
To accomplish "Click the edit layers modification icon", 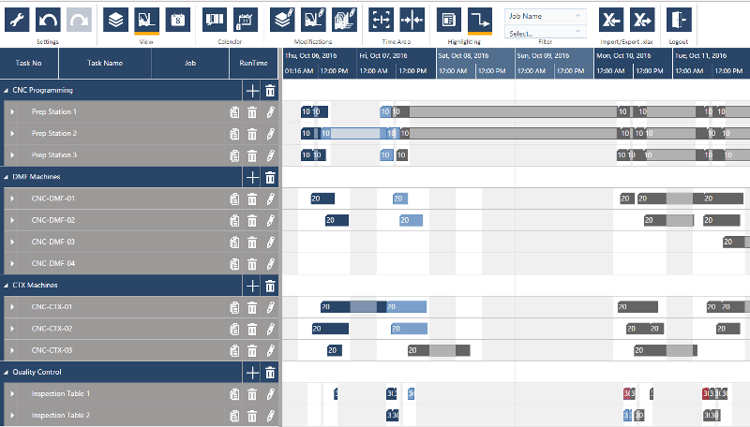I will tap(282, 20).
